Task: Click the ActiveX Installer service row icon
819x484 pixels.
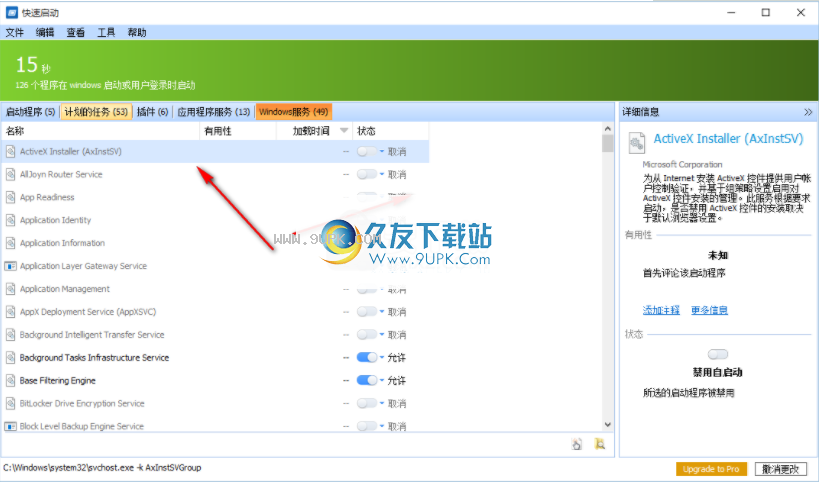Action: coord(10,151)
